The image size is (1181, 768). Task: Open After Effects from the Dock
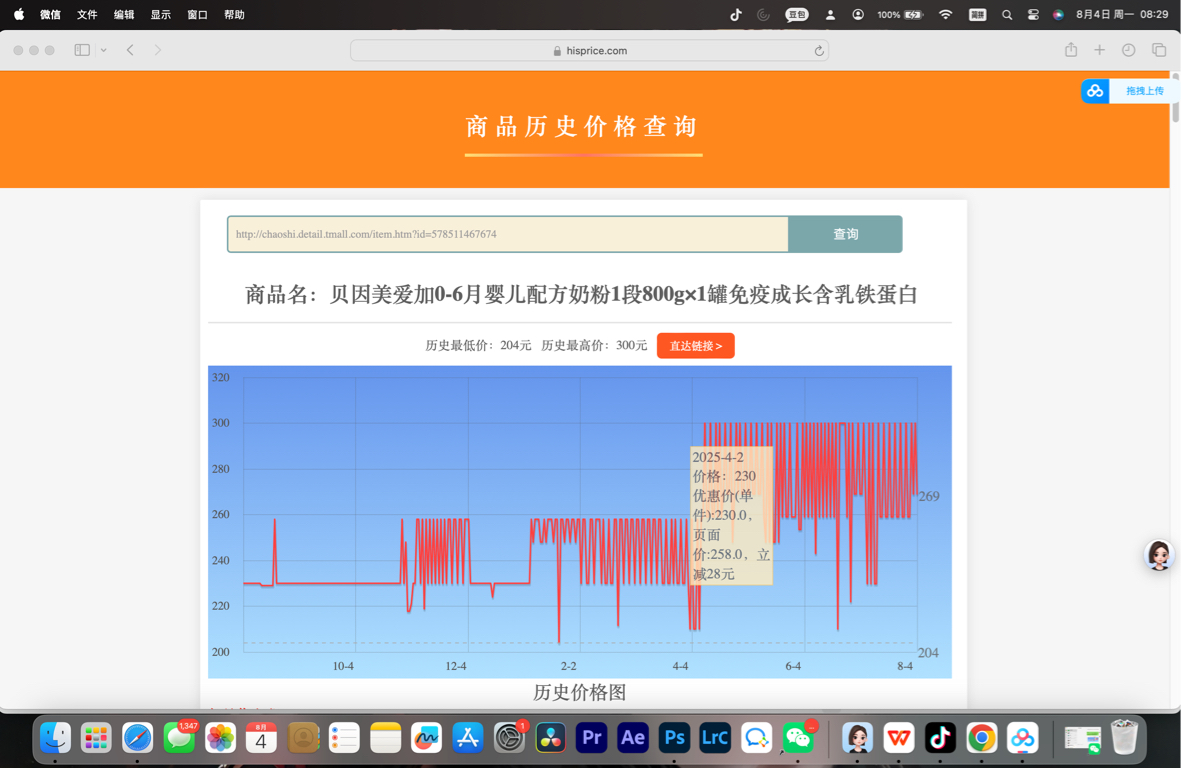coord(633,738)
